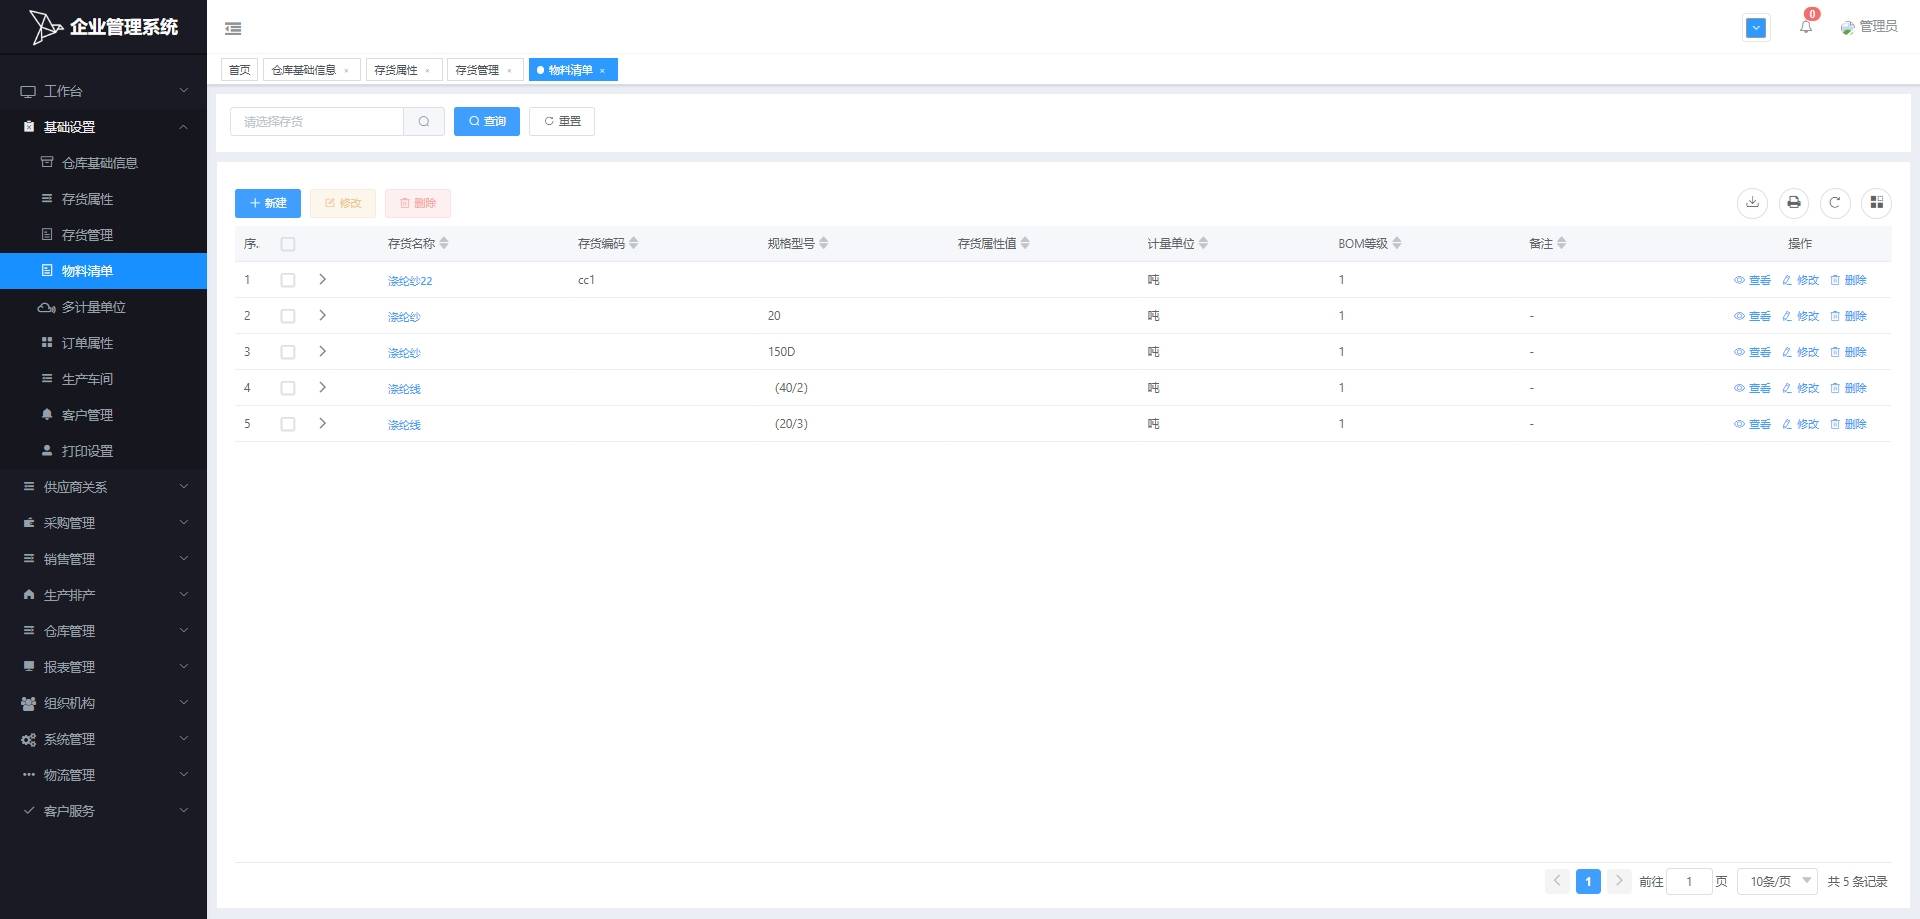The image size is (1920, 919).
Task: Expand the 系统管理 sidebar menu
Action: [103, 739]
